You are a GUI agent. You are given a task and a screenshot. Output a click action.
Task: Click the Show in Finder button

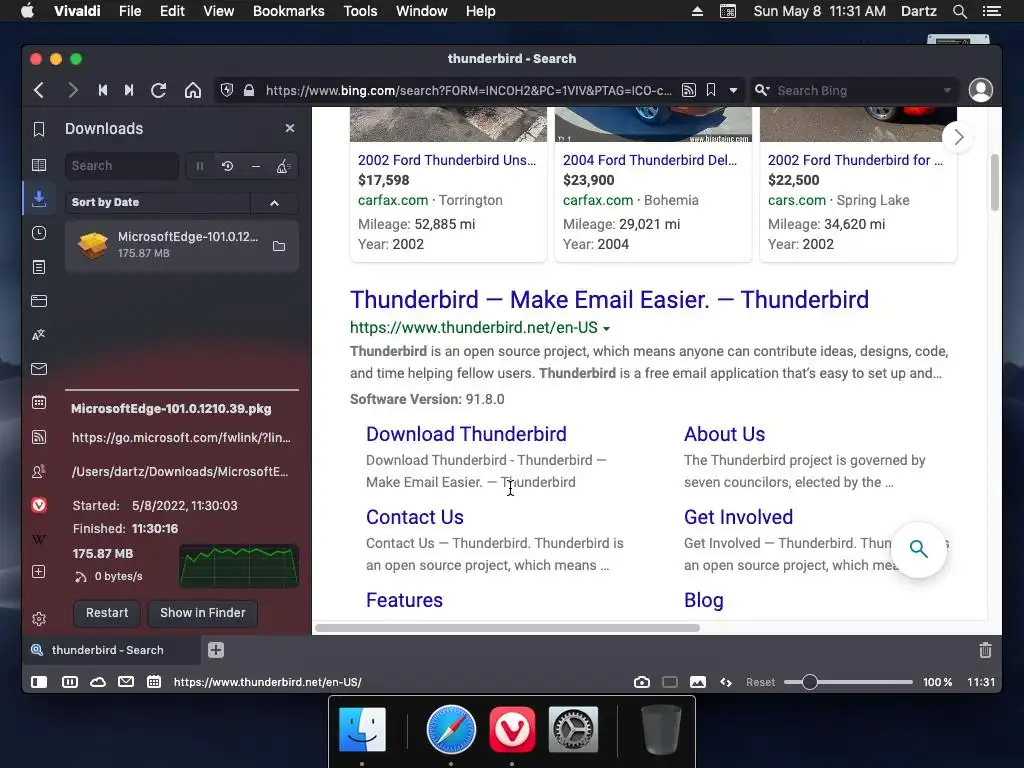coord(202,613)
